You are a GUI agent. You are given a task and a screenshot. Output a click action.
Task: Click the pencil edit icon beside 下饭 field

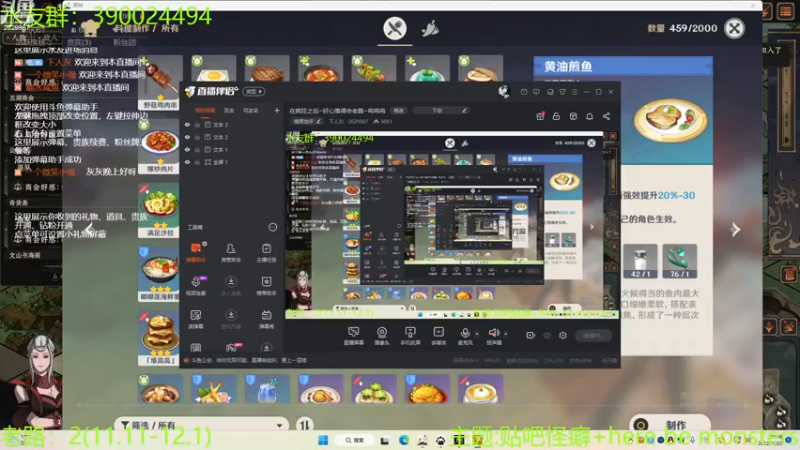click(x=464, y=110)
